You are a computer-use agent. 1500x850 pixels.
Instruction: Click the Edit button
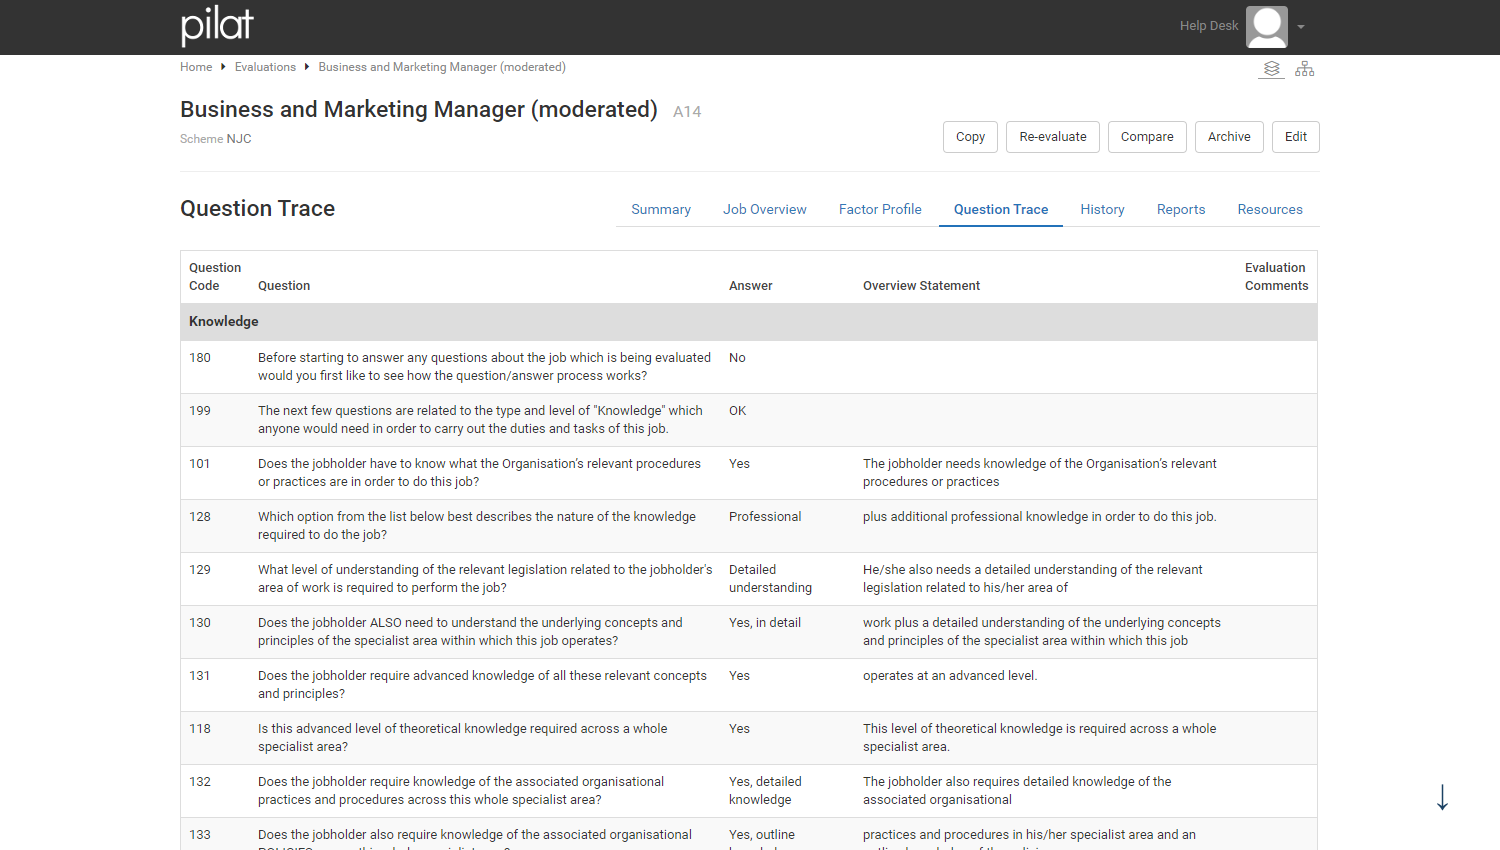(1296, 137)
